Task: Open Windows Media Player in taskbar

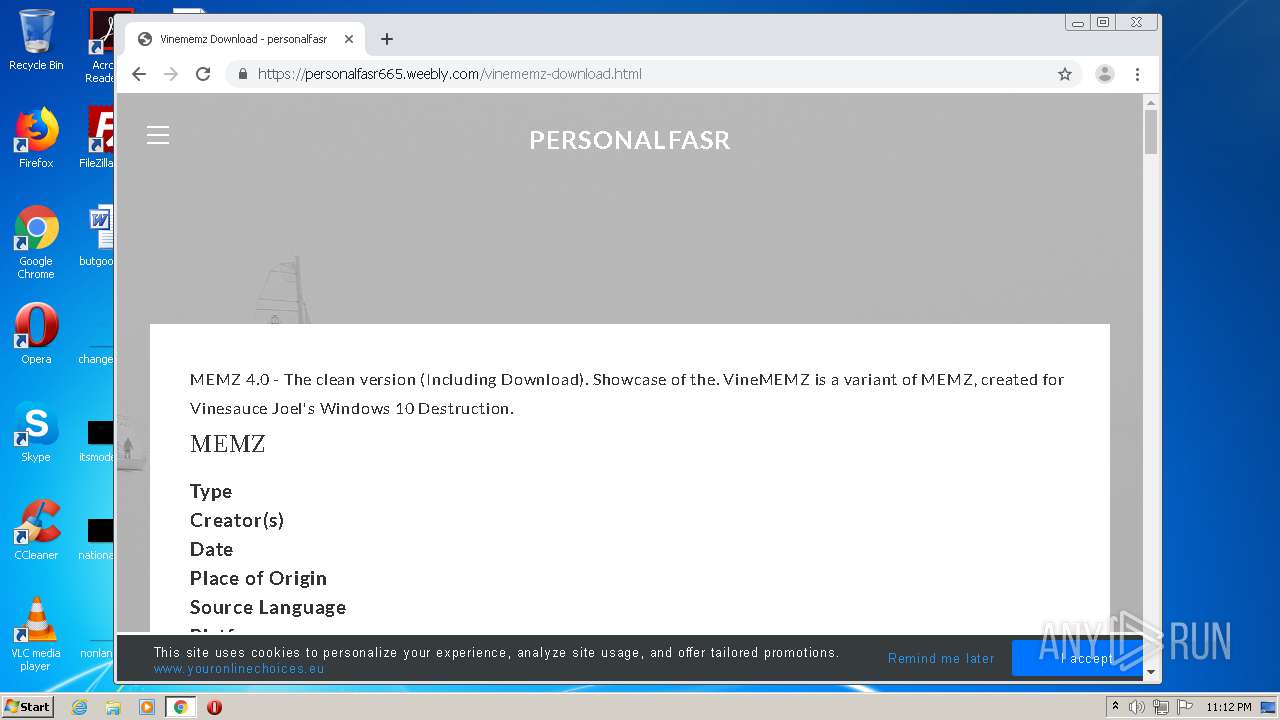Action: 146,707
